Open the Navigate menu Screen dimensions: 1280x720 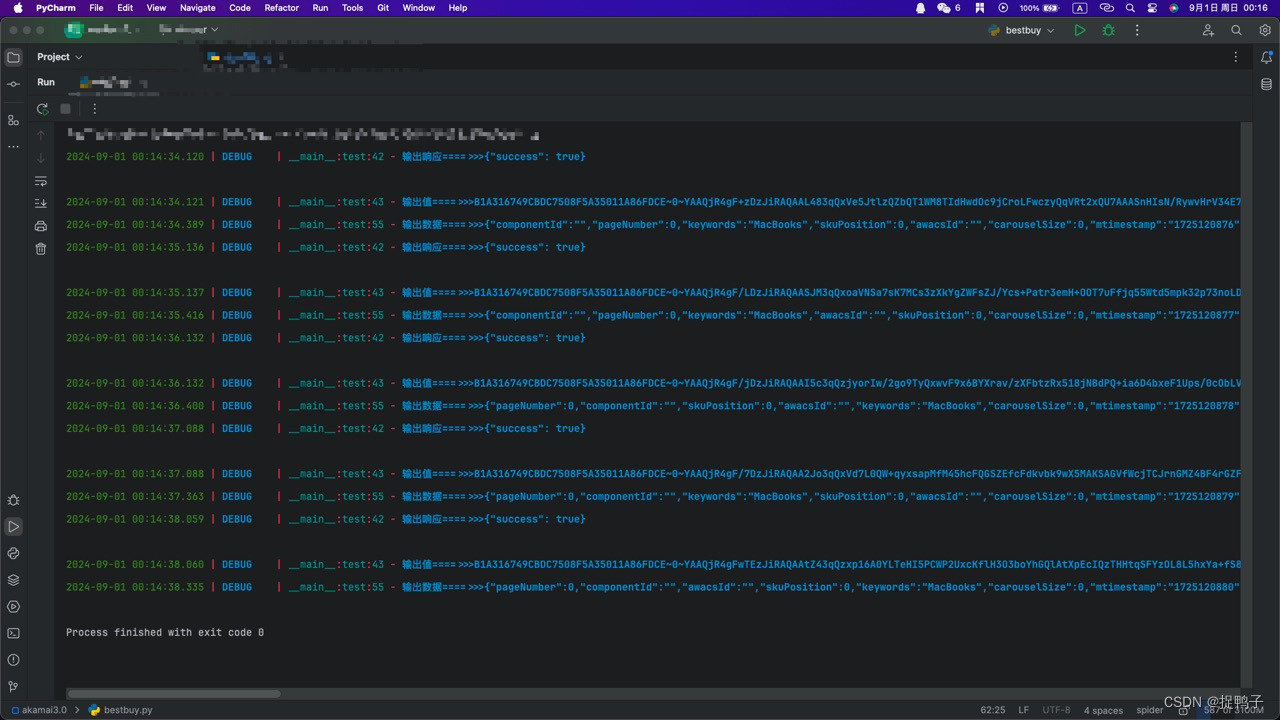click(x=198, y=7)
